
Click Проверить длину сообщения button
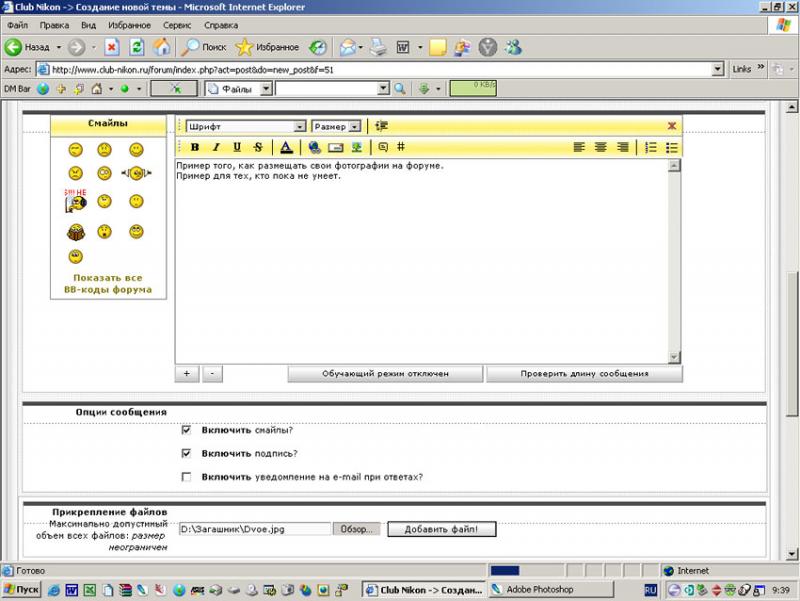point(584,373)
